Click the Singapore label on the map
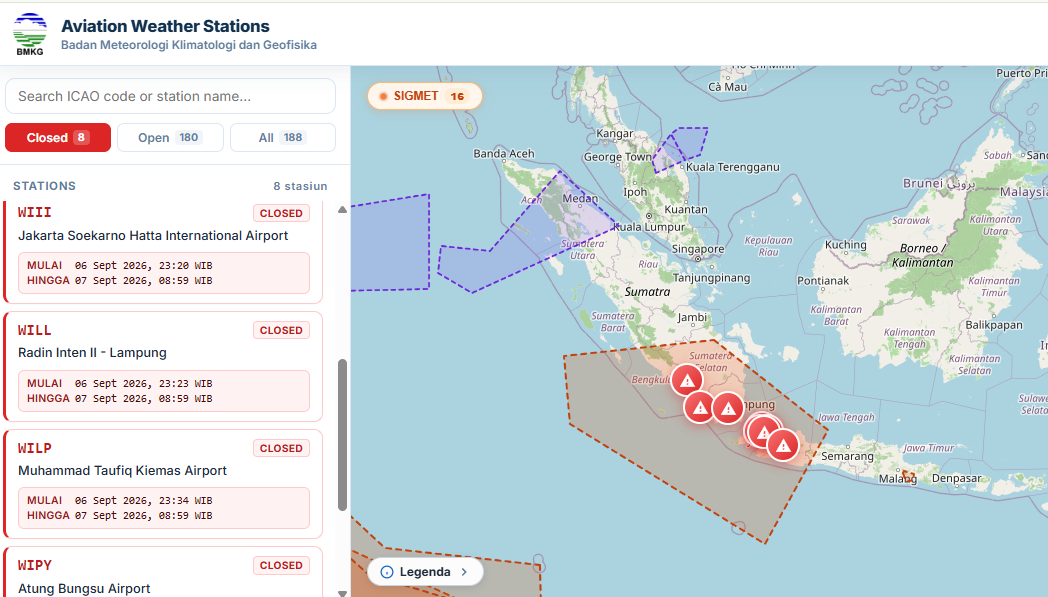1048x597 pixels. 698,249
